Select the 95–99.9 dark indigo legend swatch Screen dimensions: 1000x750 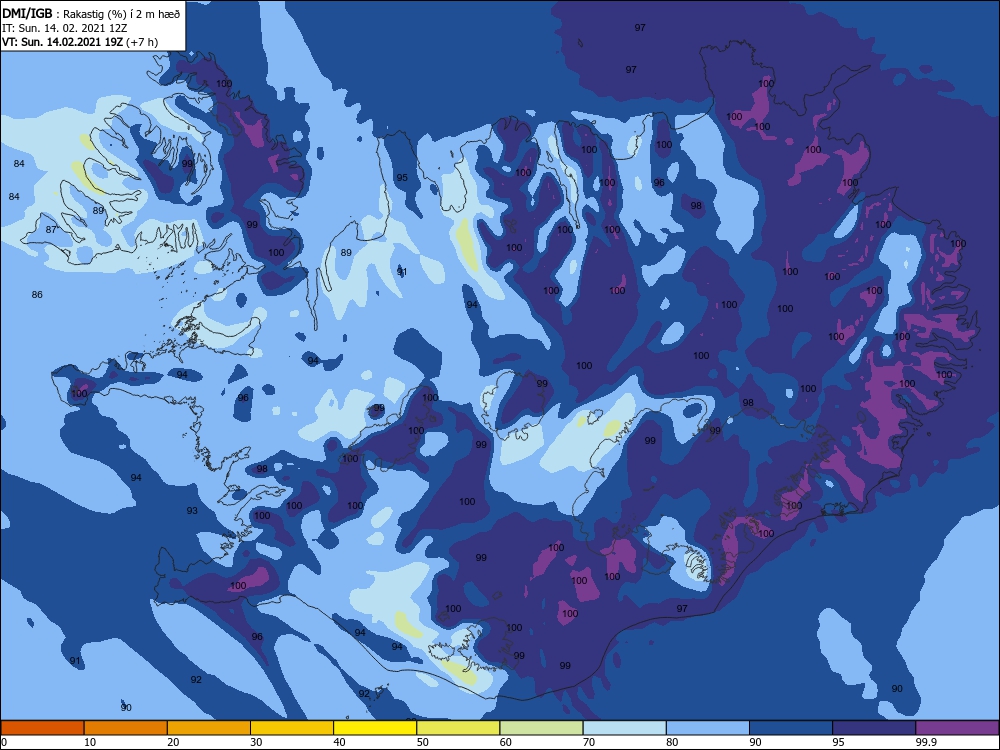874,728
